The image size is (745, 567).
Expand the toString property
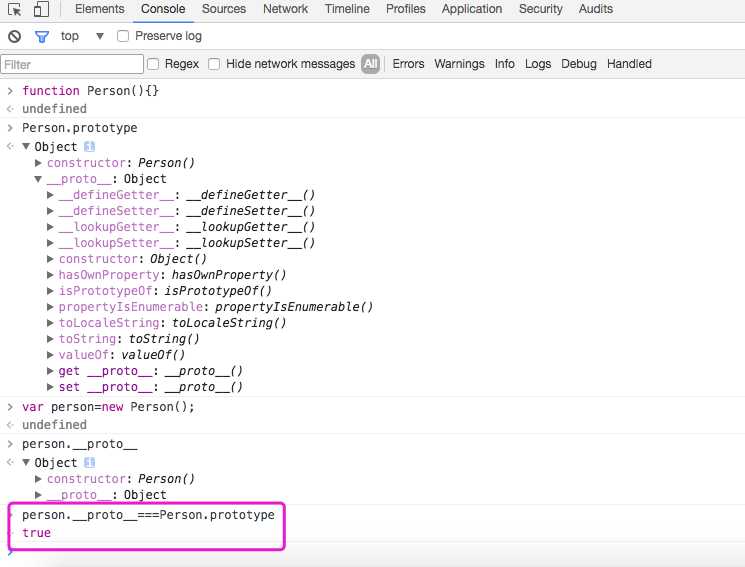(x=50, y=339)
